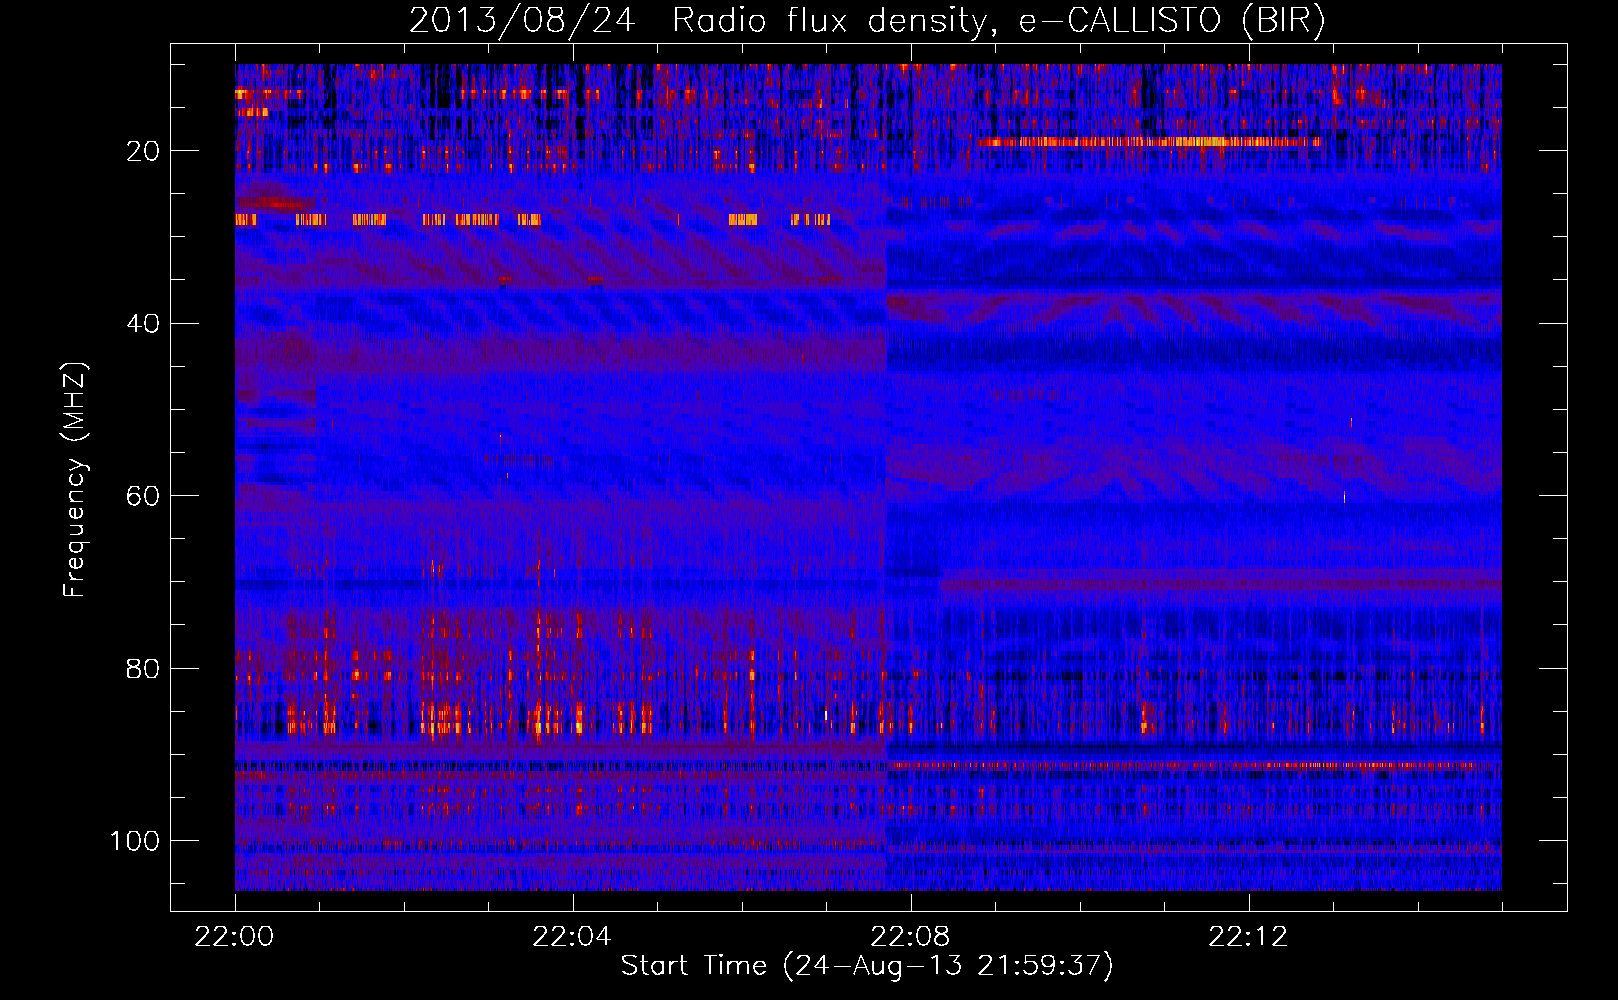
Task: Click the 80 MHz frequency tick label
Action: pyautogui.click(x=144, y=669)
